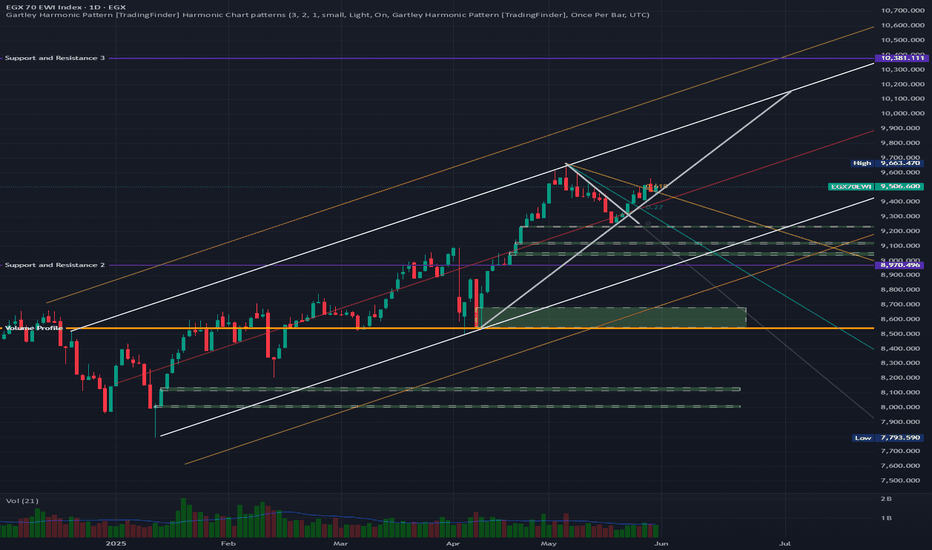This screenshot has height=550, width=932.
Task: Click the 10,600.000 price axis value
Action: click(902, 26)
